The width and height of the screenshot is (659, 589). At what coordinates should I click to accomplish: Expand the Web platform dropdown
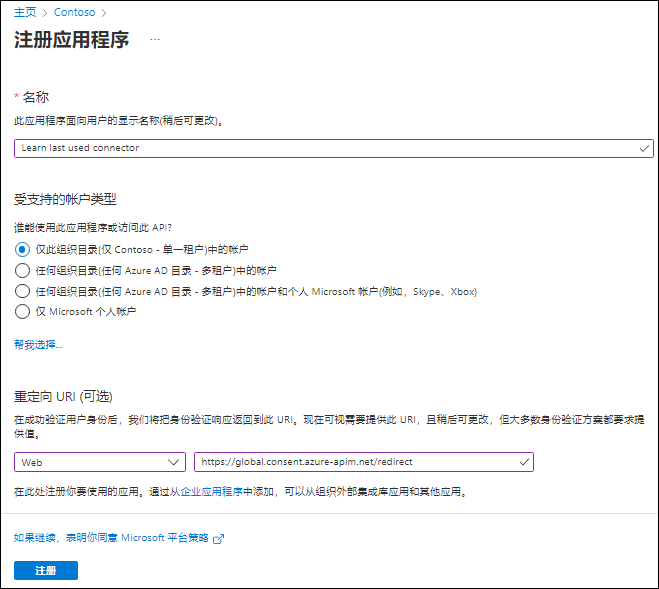click(100, 462)
